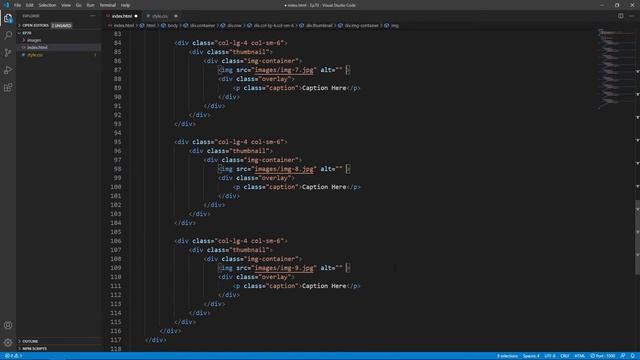640x360 pixels.
Task: Click line number 94 in gutter
Action: pos(118,133)
